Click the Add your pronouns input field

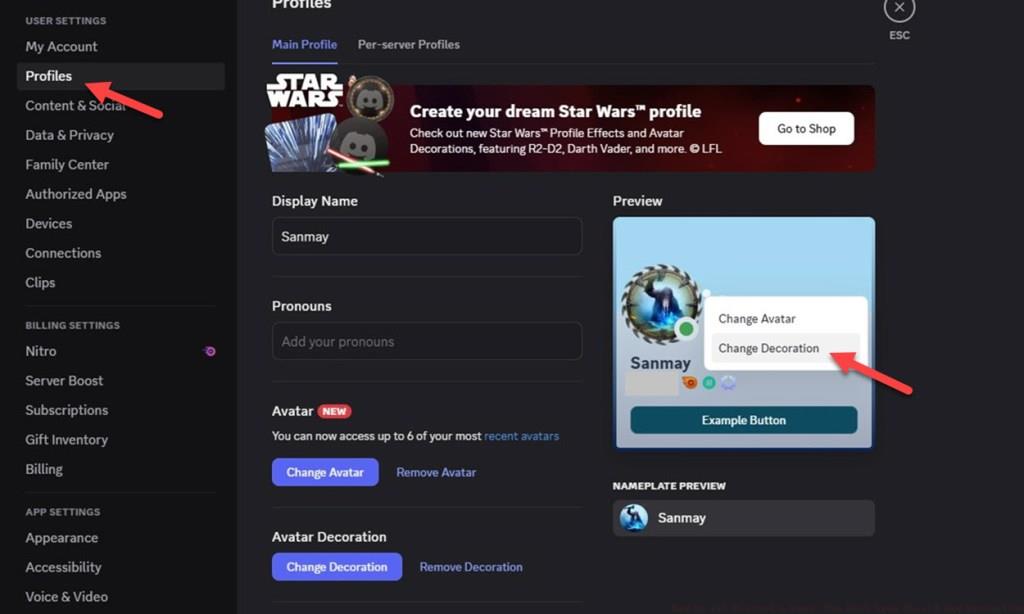(x=427, y=341)
